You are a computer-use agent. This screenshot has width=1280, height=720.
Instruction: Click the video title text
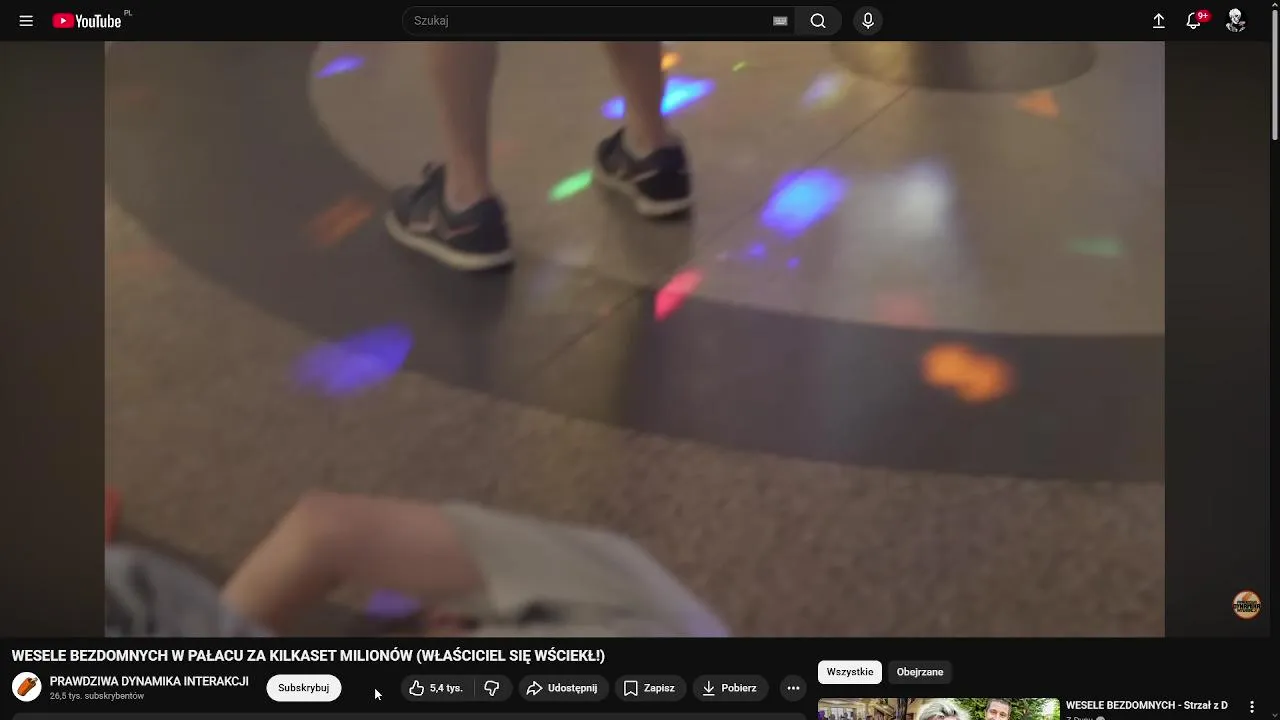click(308, 656)
